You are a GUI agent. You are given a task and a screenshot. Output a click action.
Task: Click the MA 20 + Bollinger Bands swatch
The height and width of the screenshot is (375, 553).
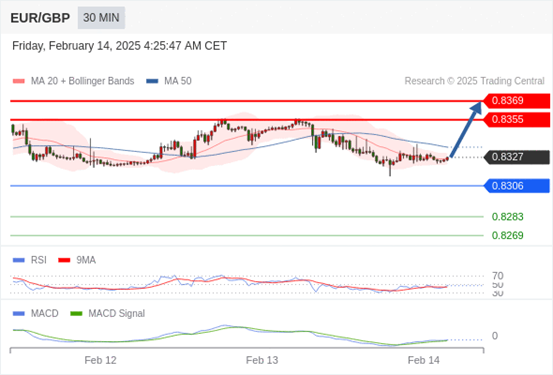coord(19,81)
